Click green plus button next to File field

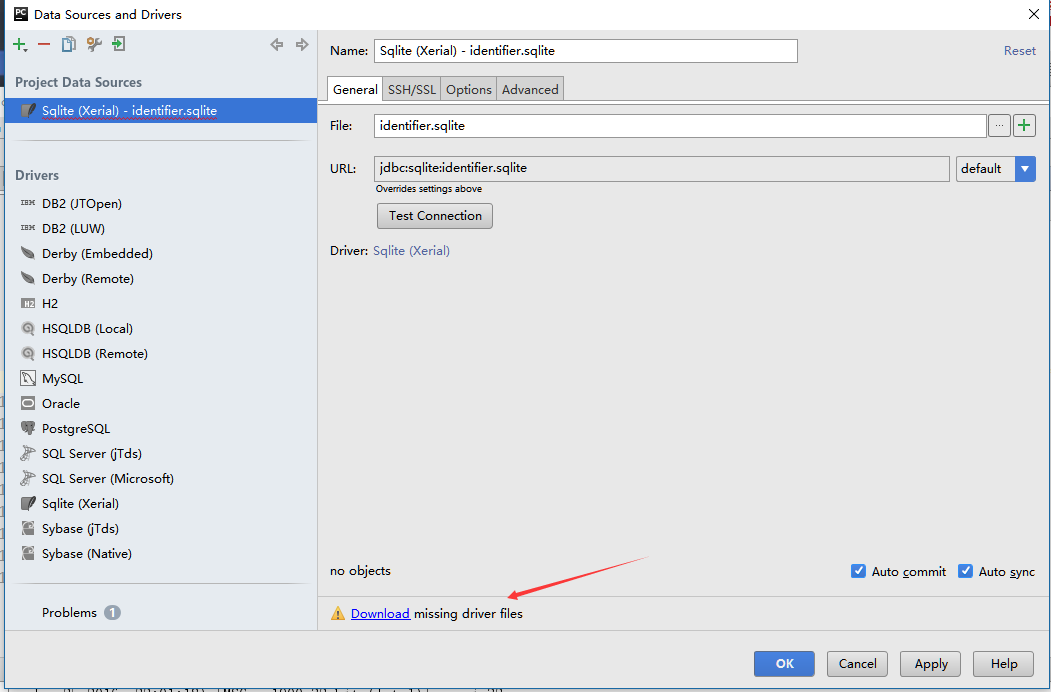pos(1024,125)
